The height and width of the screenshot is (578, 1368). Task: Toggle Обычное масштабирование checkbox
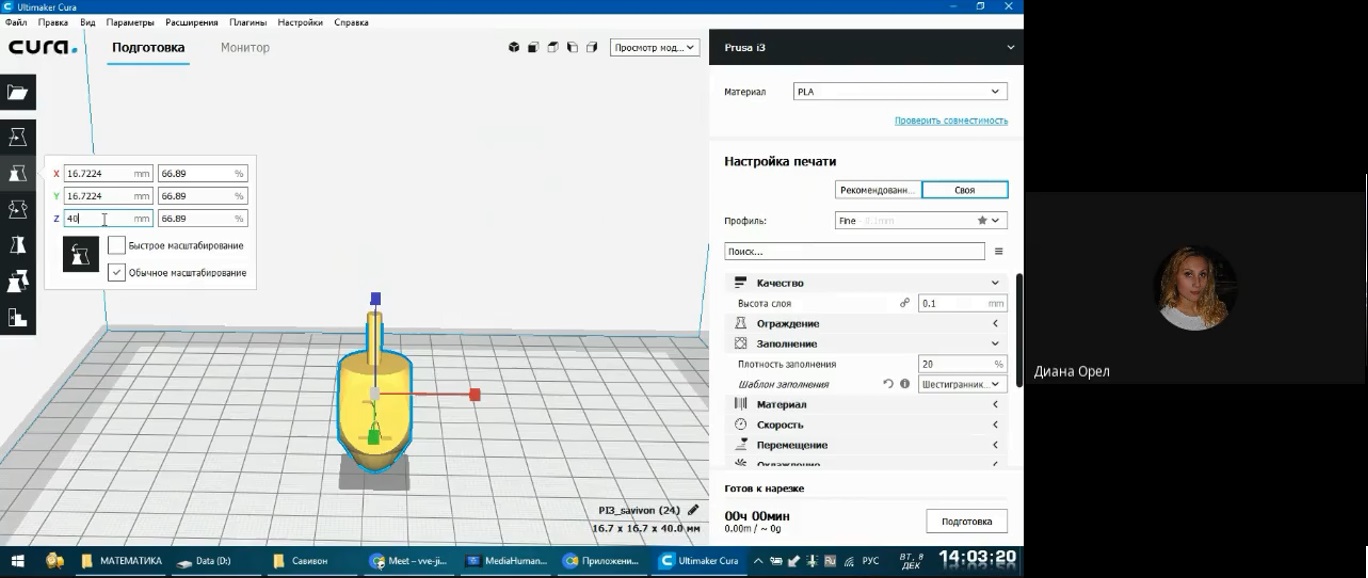117,272
